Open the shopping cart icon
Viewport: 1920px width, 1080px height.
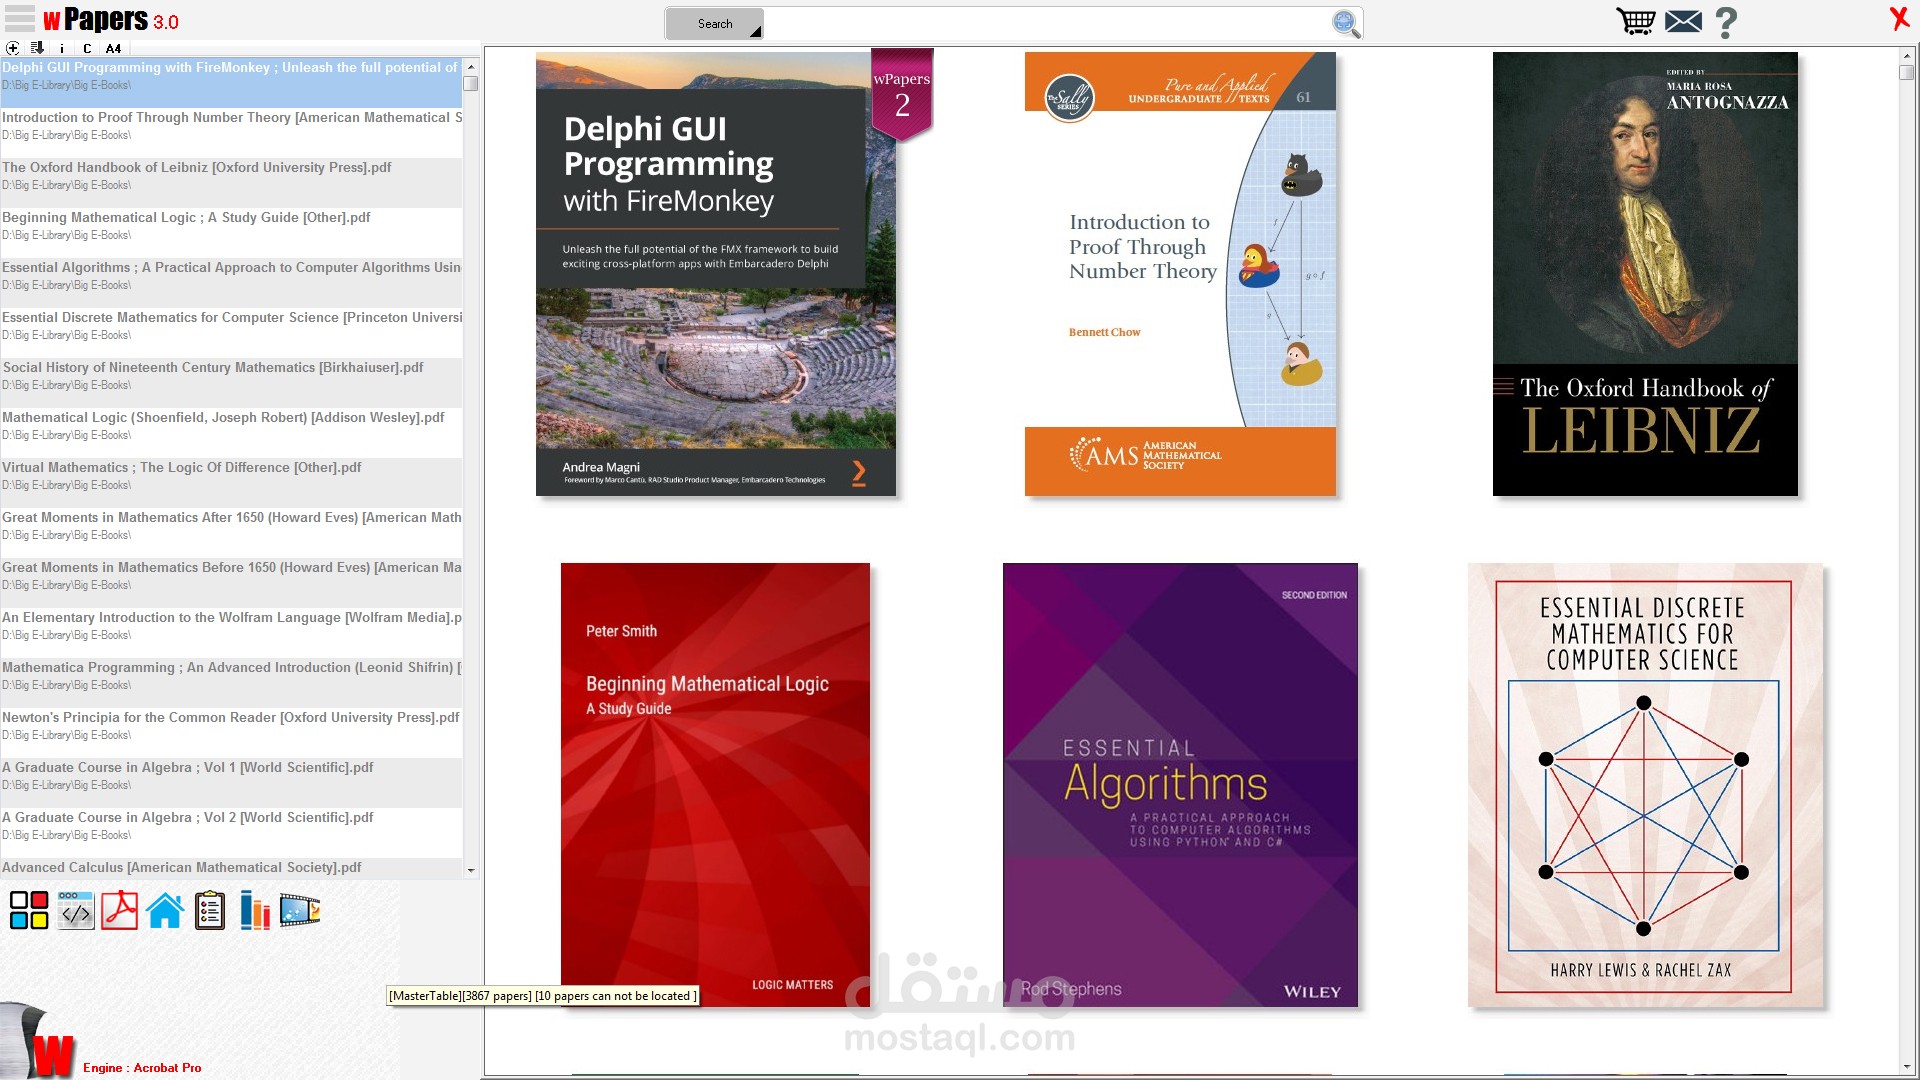(1636, 21)
